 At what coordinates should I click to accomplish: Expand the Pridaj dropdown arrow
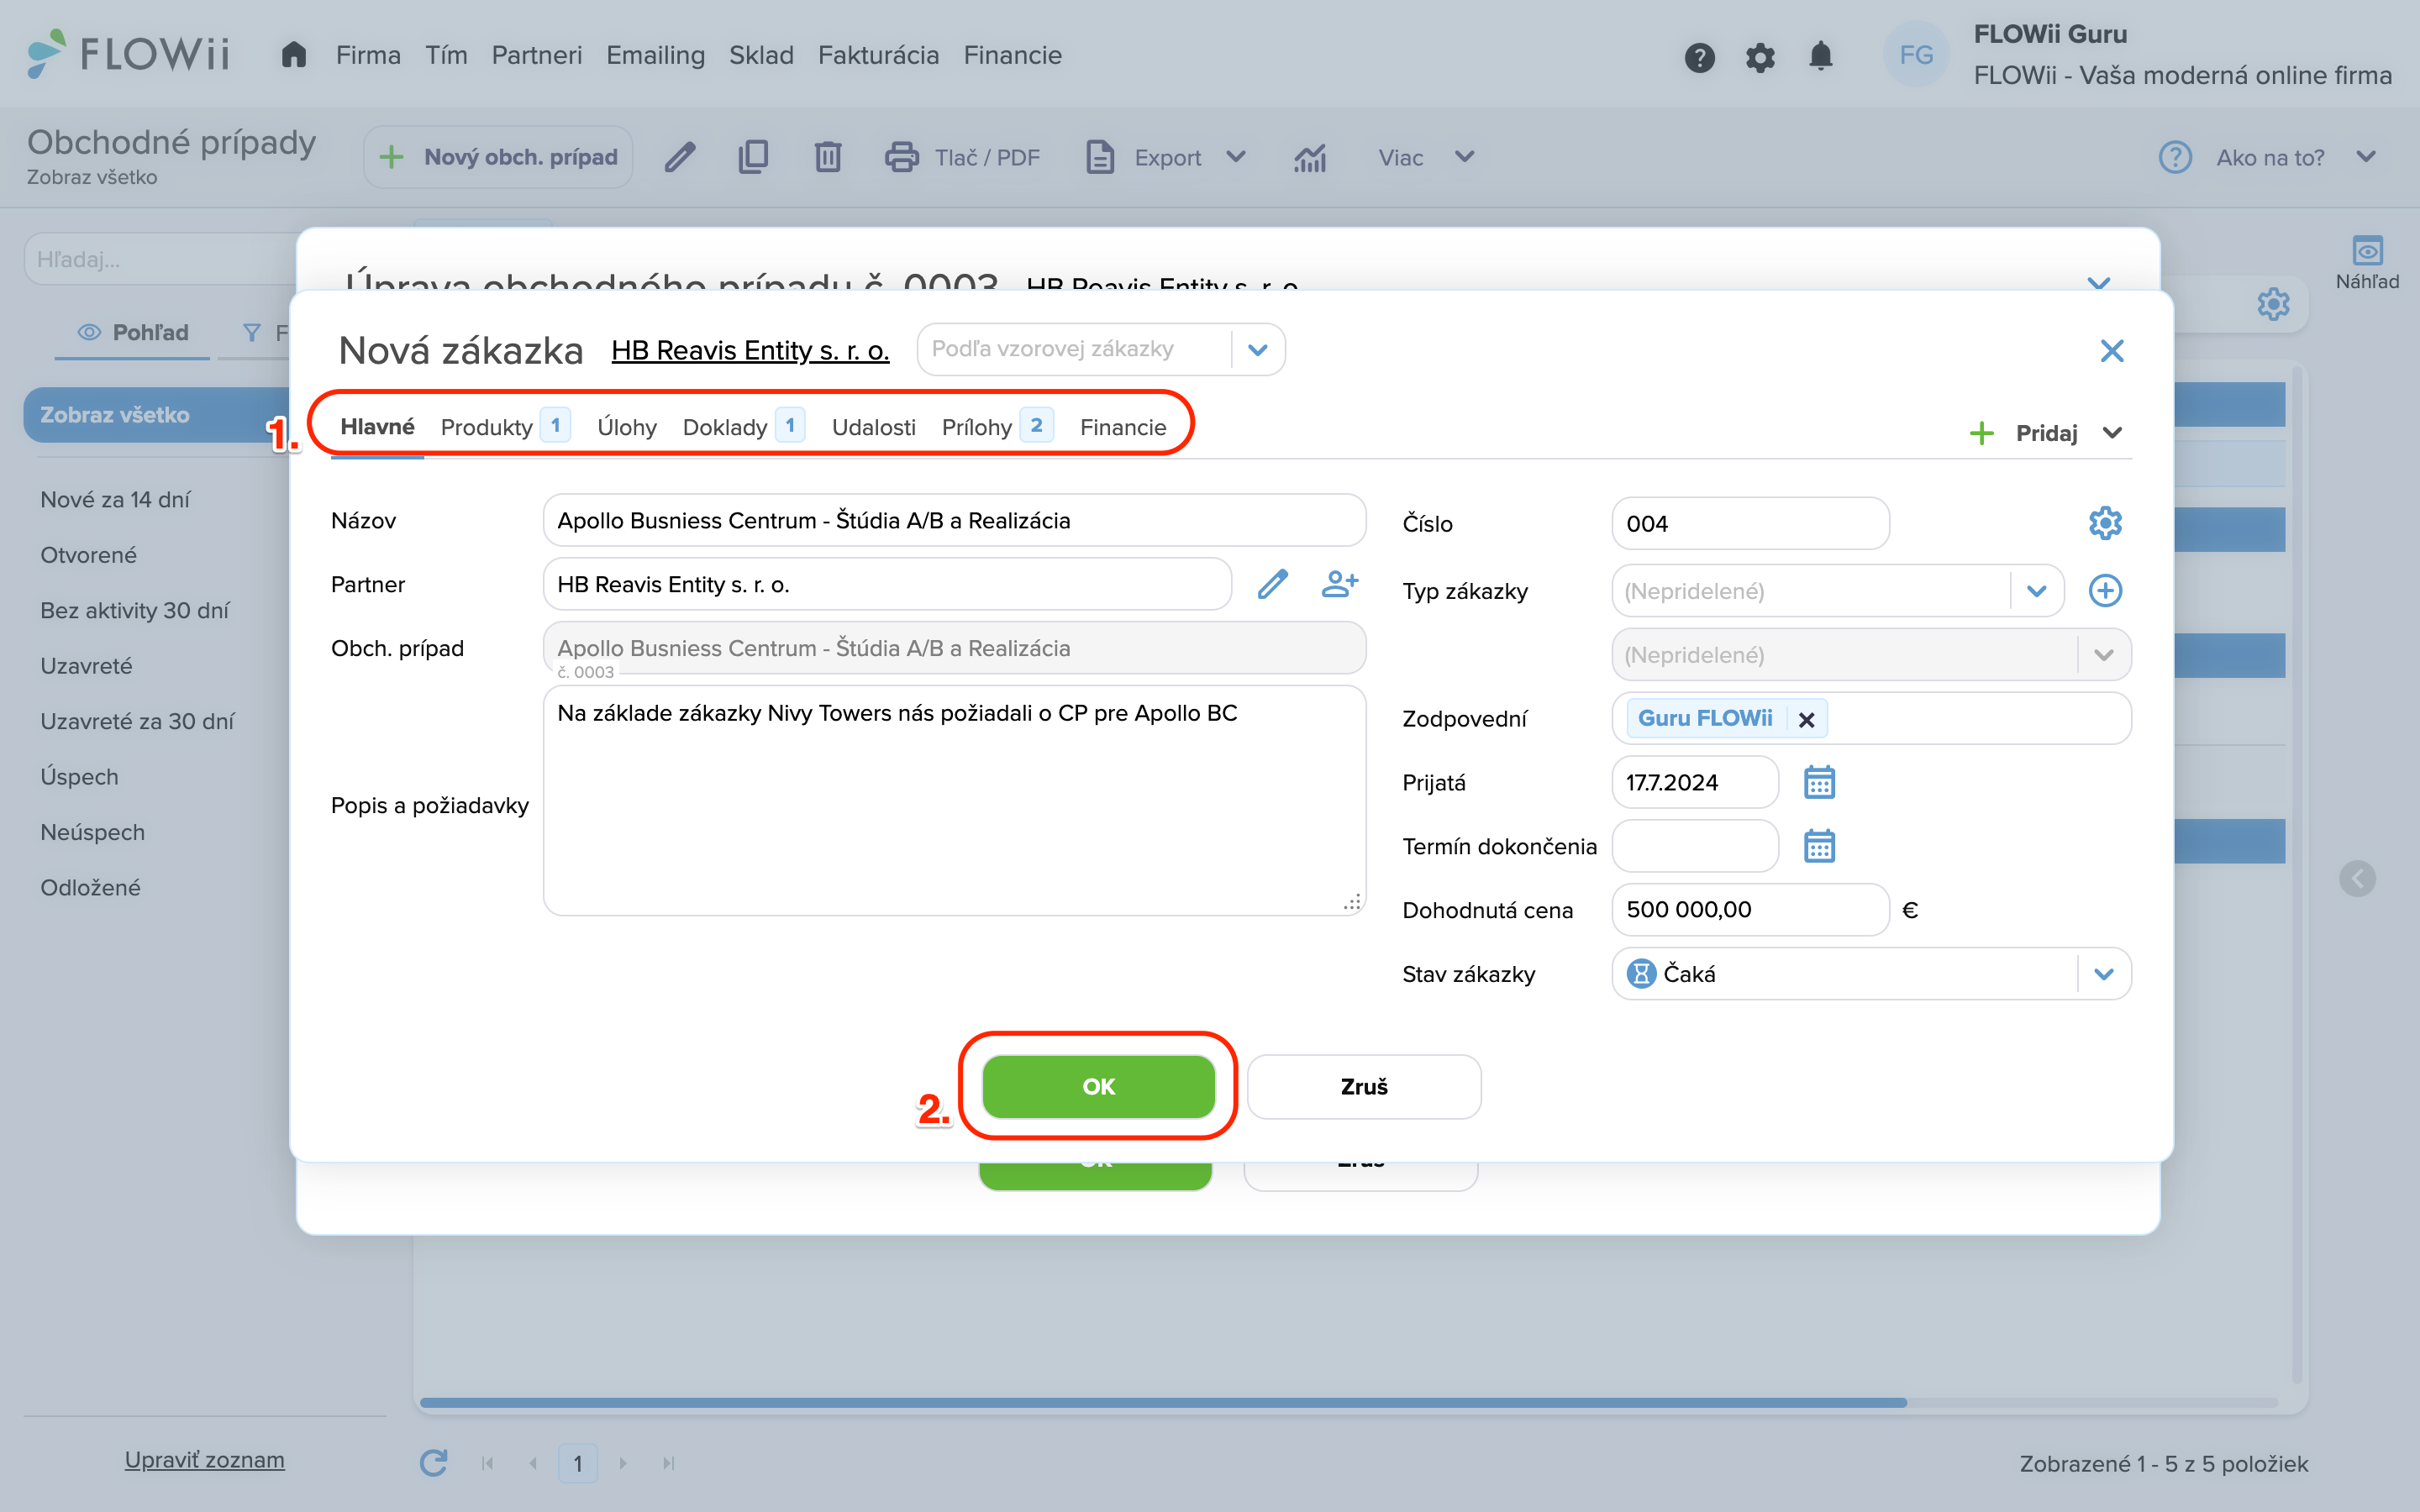click(x=2112, y=433)
